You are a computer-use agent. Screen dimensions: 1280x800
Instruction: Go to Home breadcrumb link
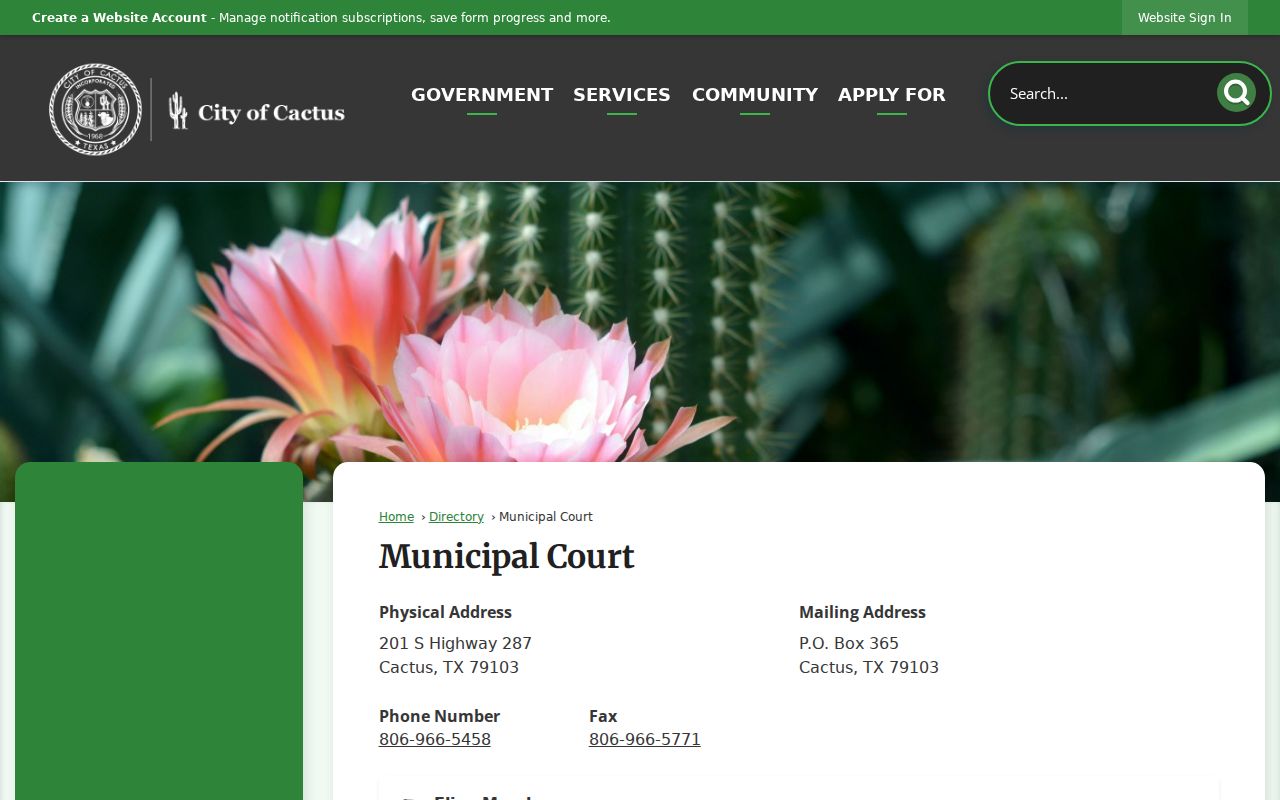point(396,517)
